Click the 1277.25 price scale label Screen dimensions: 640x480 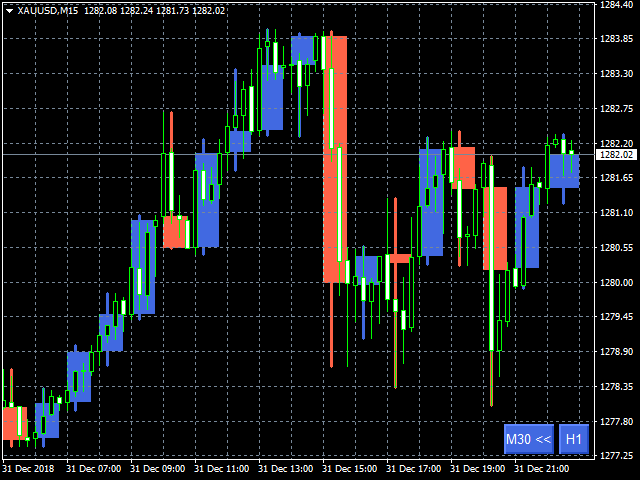pos(616,456)
